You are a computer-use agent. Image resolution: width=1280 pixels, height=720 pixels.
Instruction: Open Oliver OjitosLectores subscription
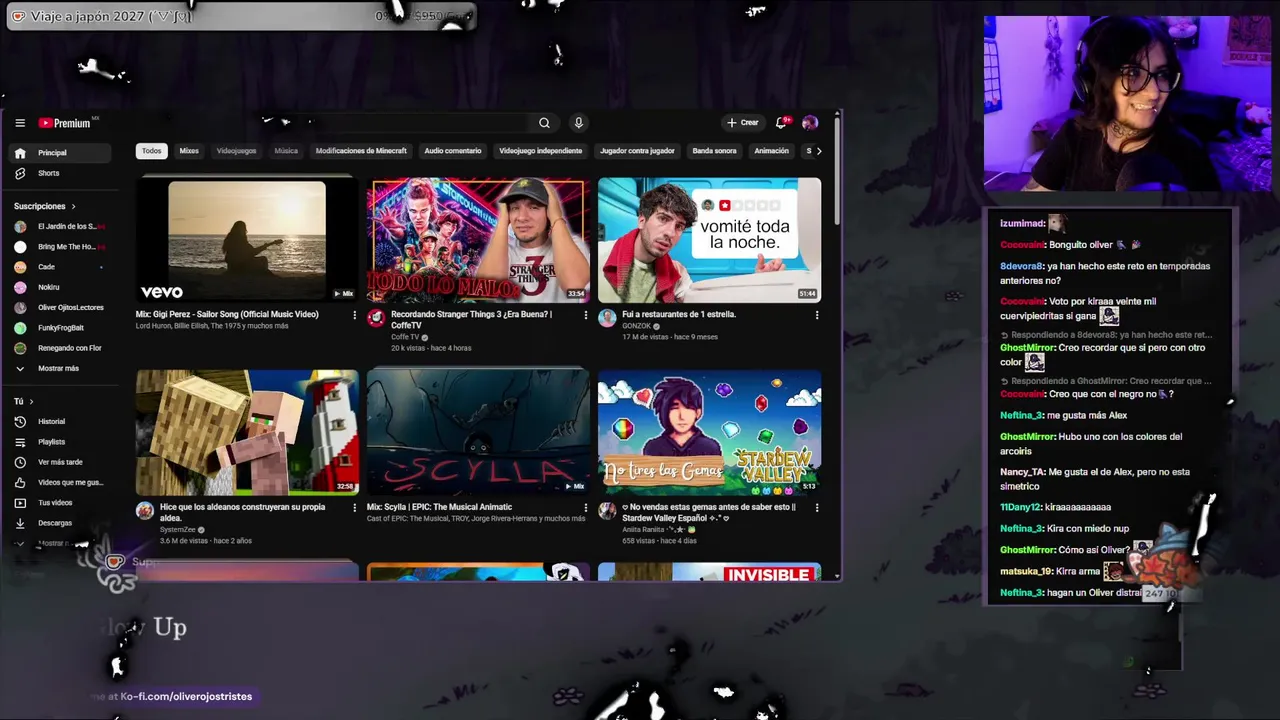pos(62,308)
